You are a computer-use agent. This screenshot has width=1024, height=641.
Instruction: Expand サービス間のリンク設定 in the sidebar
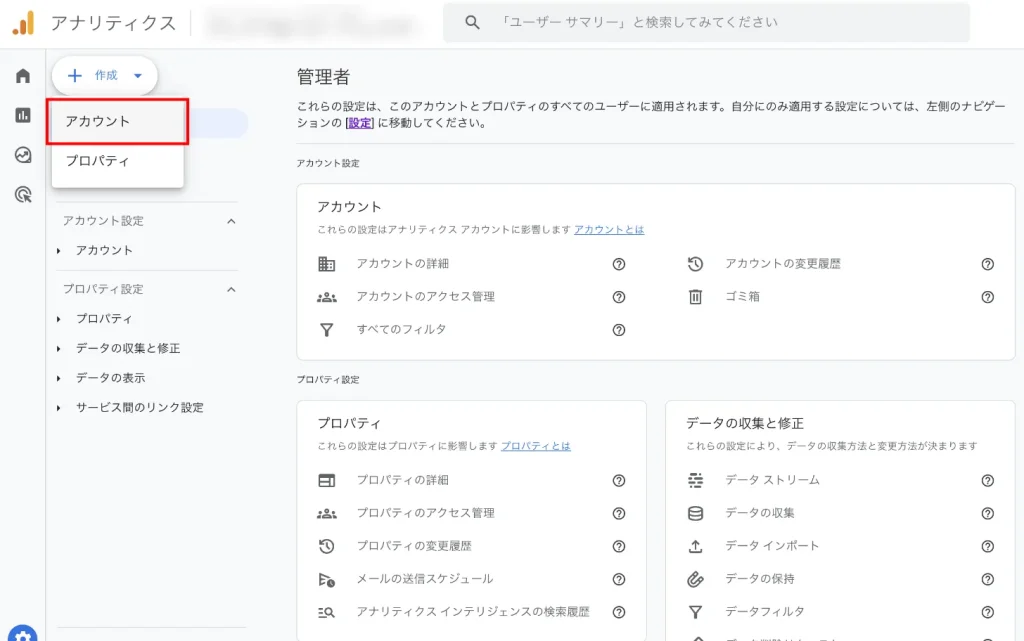point(59,408)
